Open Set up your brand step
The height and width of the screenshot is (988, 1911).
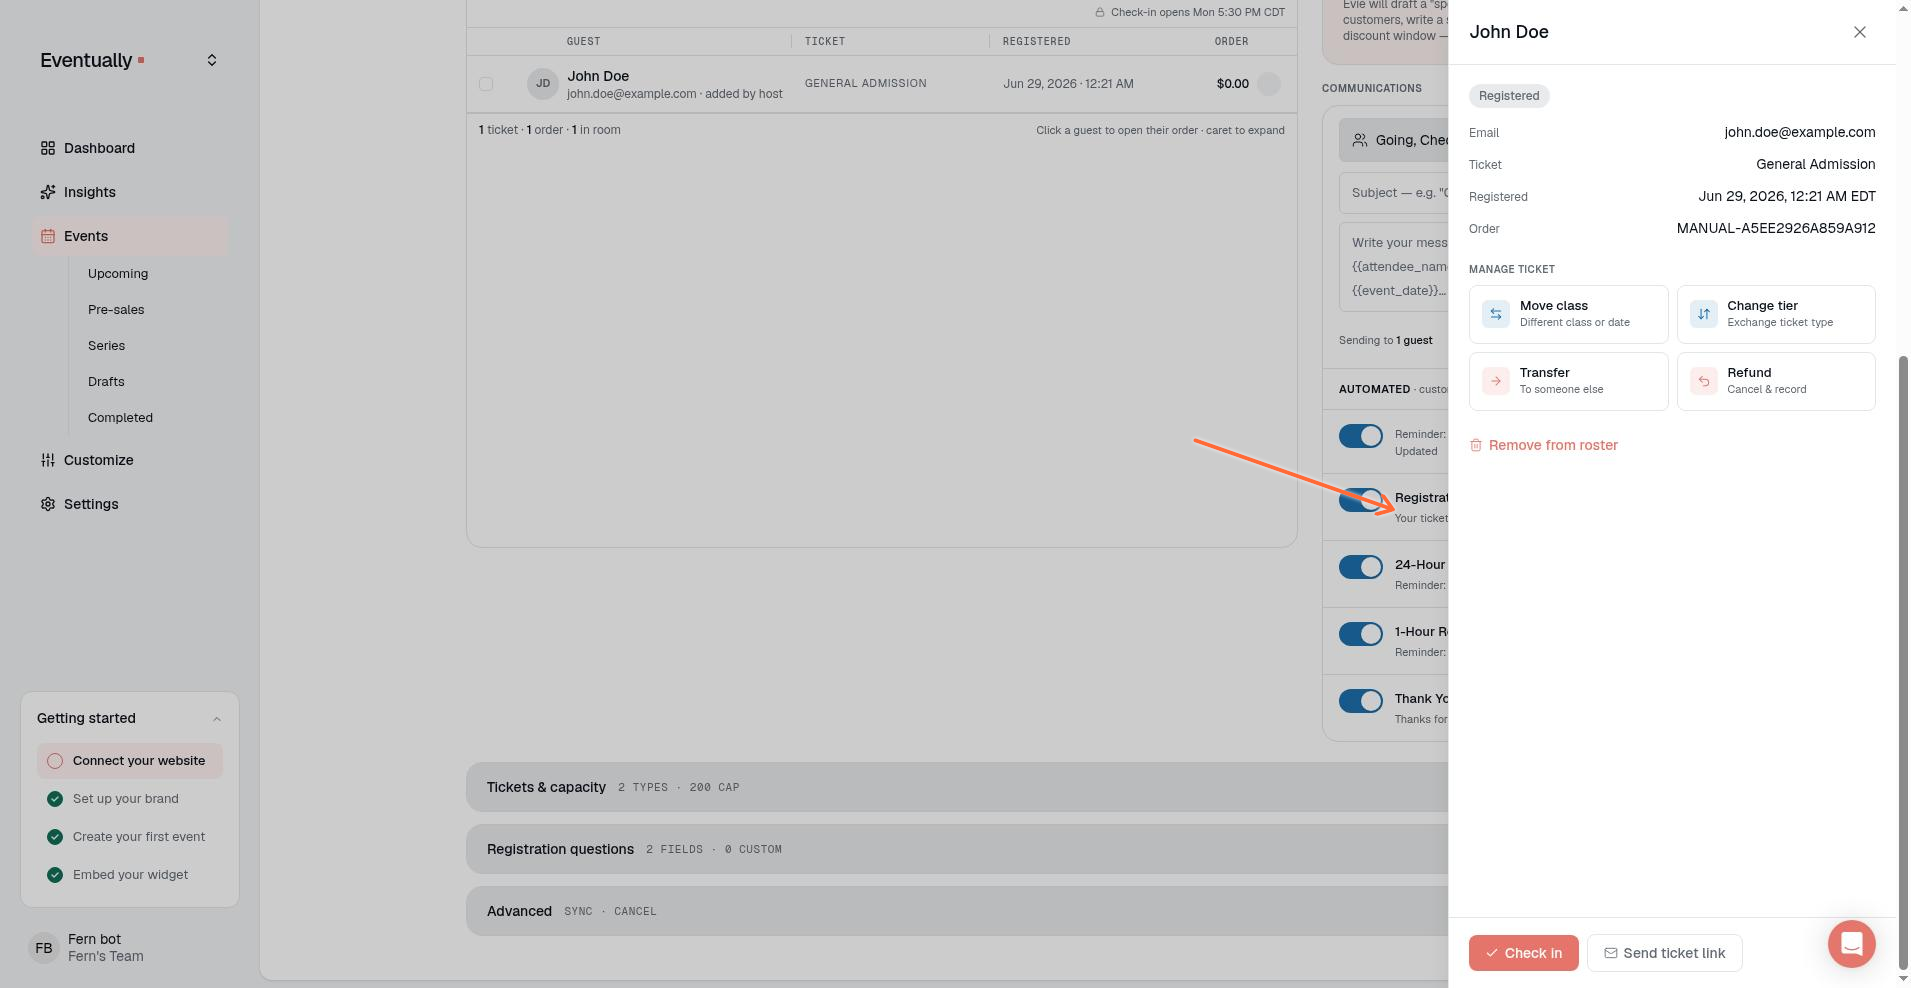pyautogui.click(x=130, y=799)
